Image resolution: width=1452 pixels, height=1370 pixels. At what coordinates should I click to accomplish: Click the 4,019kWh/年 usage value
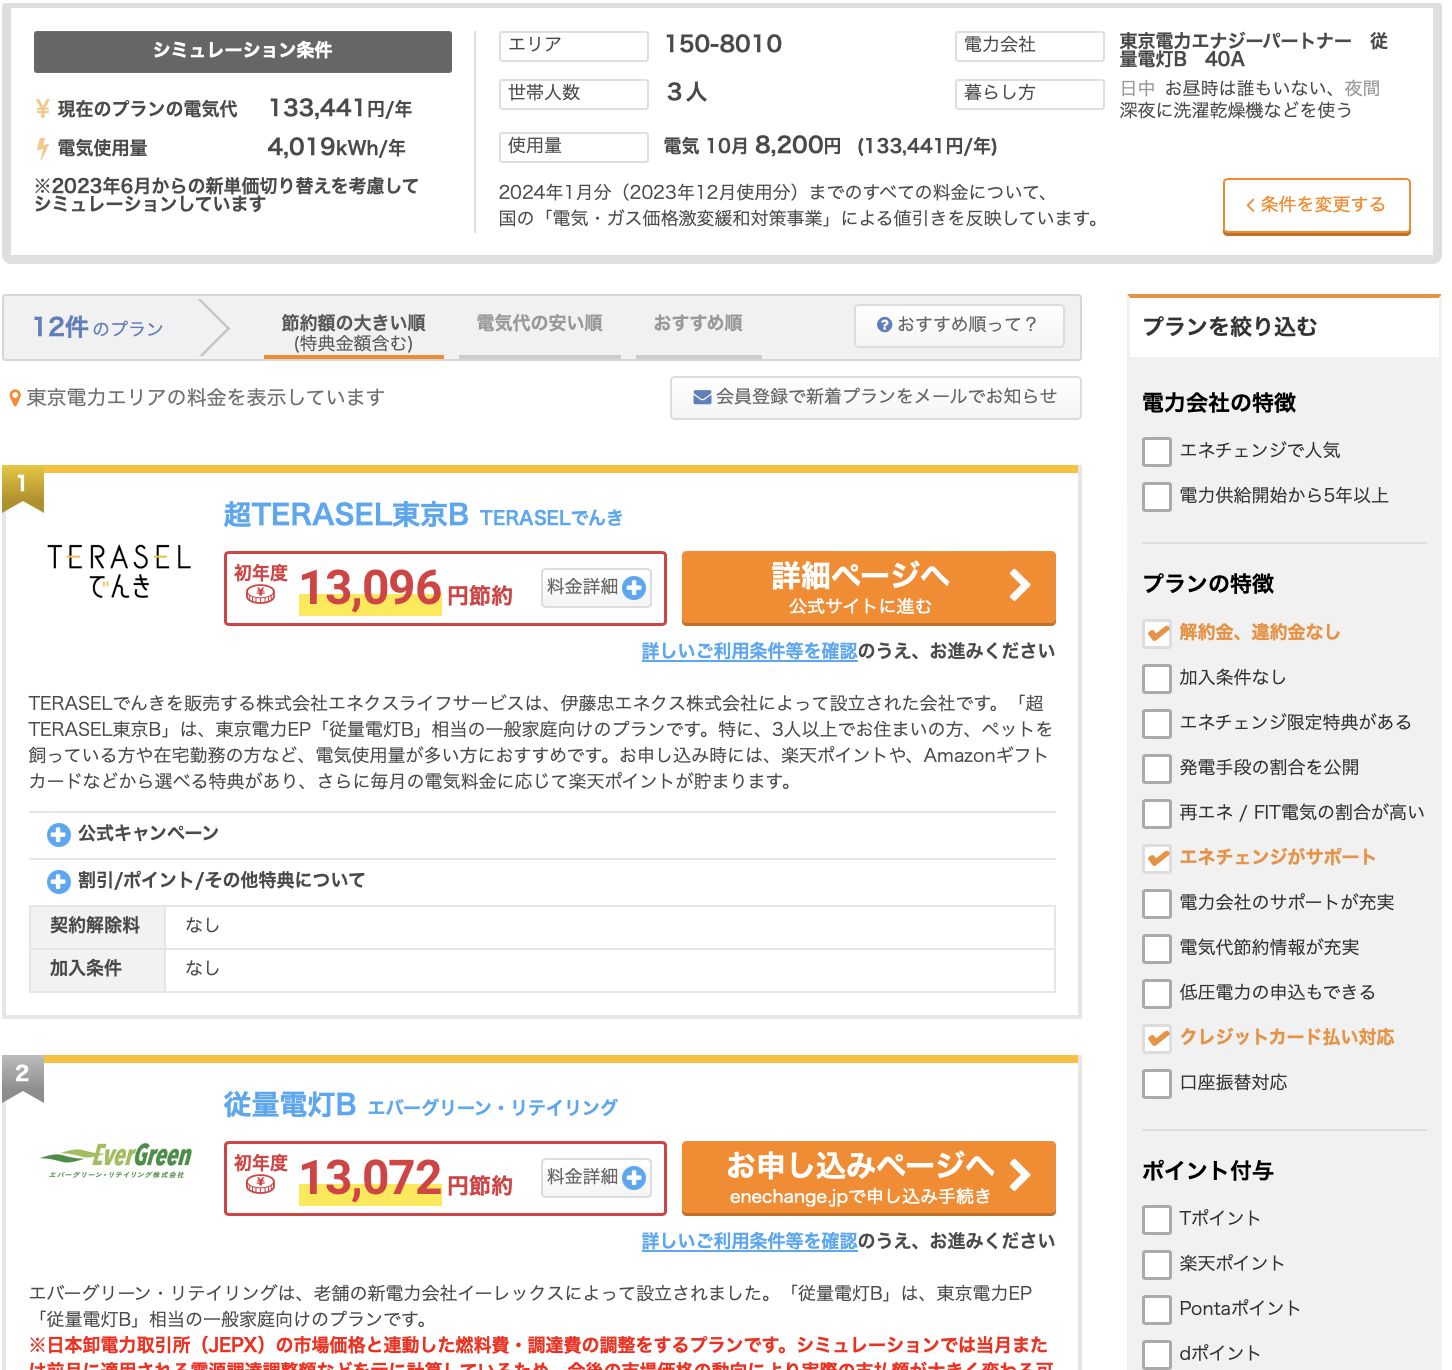point(337,148)
